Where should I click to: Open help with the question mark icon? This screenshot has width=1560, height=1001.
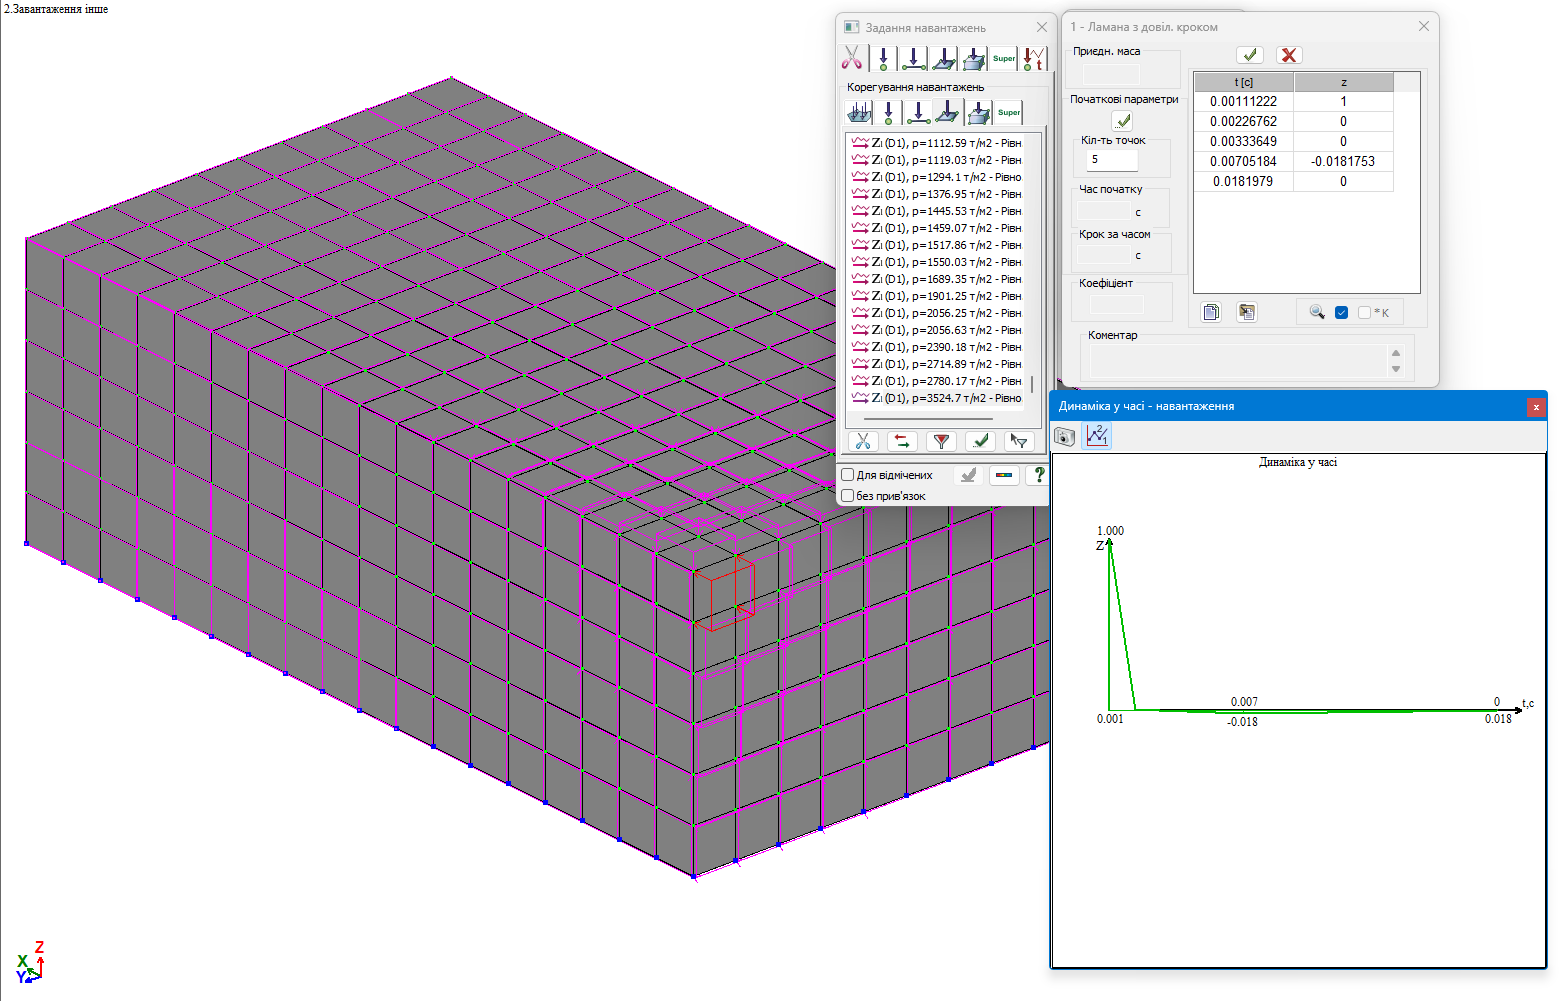coord(1039,475)
